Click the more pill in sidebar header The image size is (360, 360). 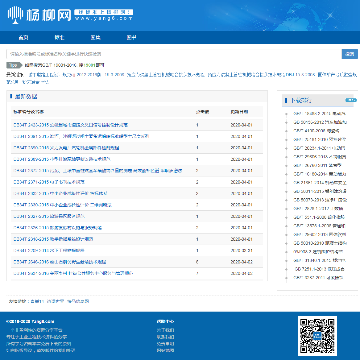[x=351, y=100]
